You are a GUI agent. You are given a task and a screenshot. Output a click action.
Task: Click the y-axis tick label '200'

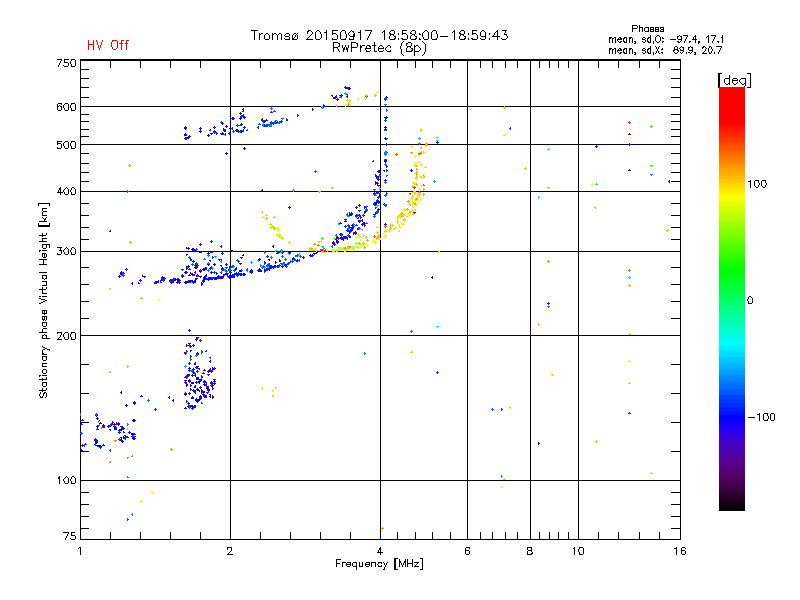(66, 336)
